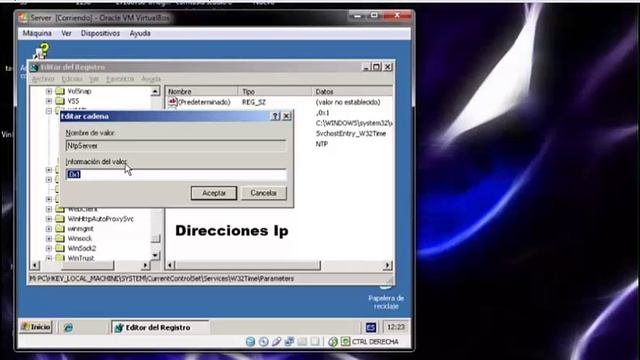Click the Aceptar button
640x360 pixels.
[x=214, y=193]
